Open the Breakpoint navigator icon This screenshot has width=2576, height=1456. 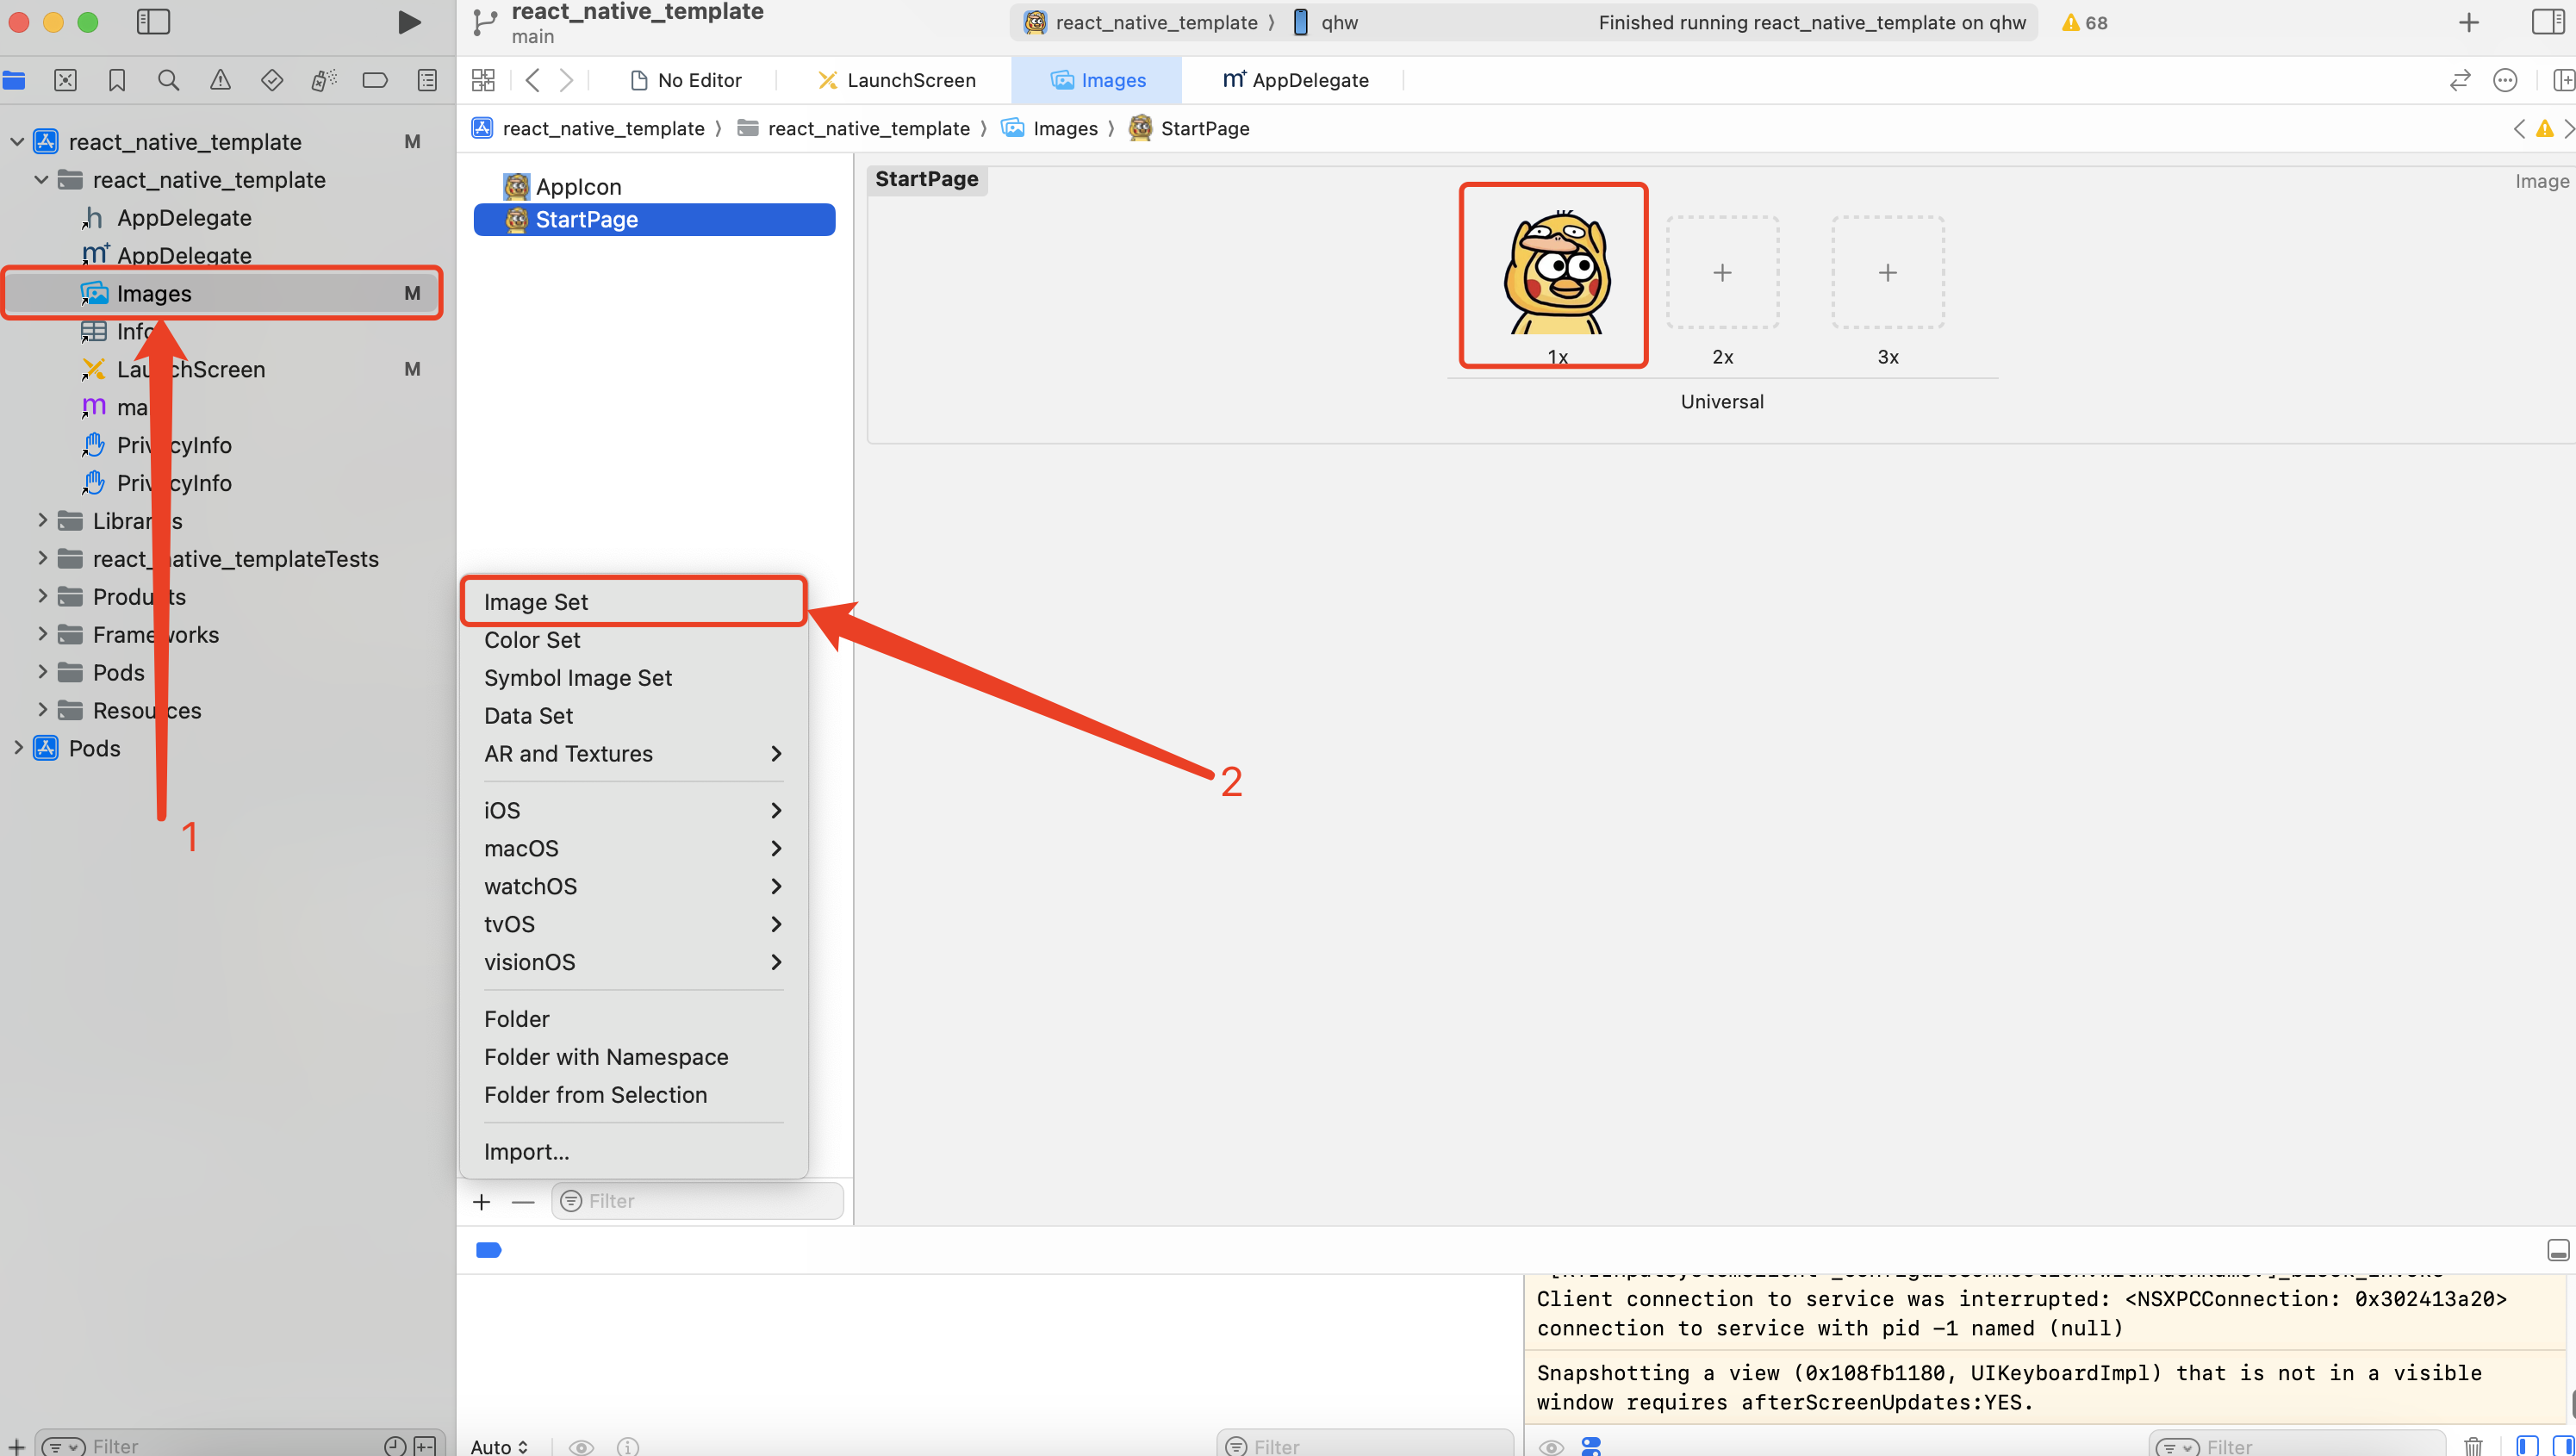click(375, 80)
